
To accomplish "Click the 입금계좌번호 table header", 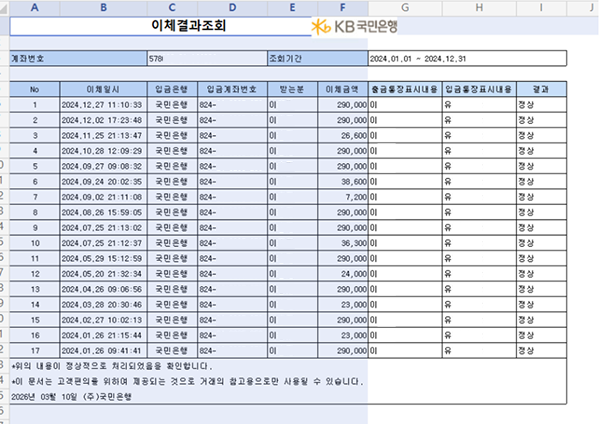I will click(x=232, y=89).
